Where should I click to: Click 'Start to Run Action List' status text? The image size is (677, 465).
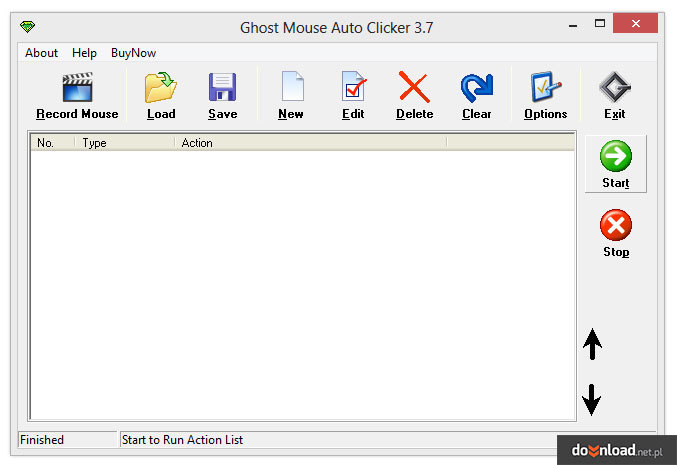point(182,440)
